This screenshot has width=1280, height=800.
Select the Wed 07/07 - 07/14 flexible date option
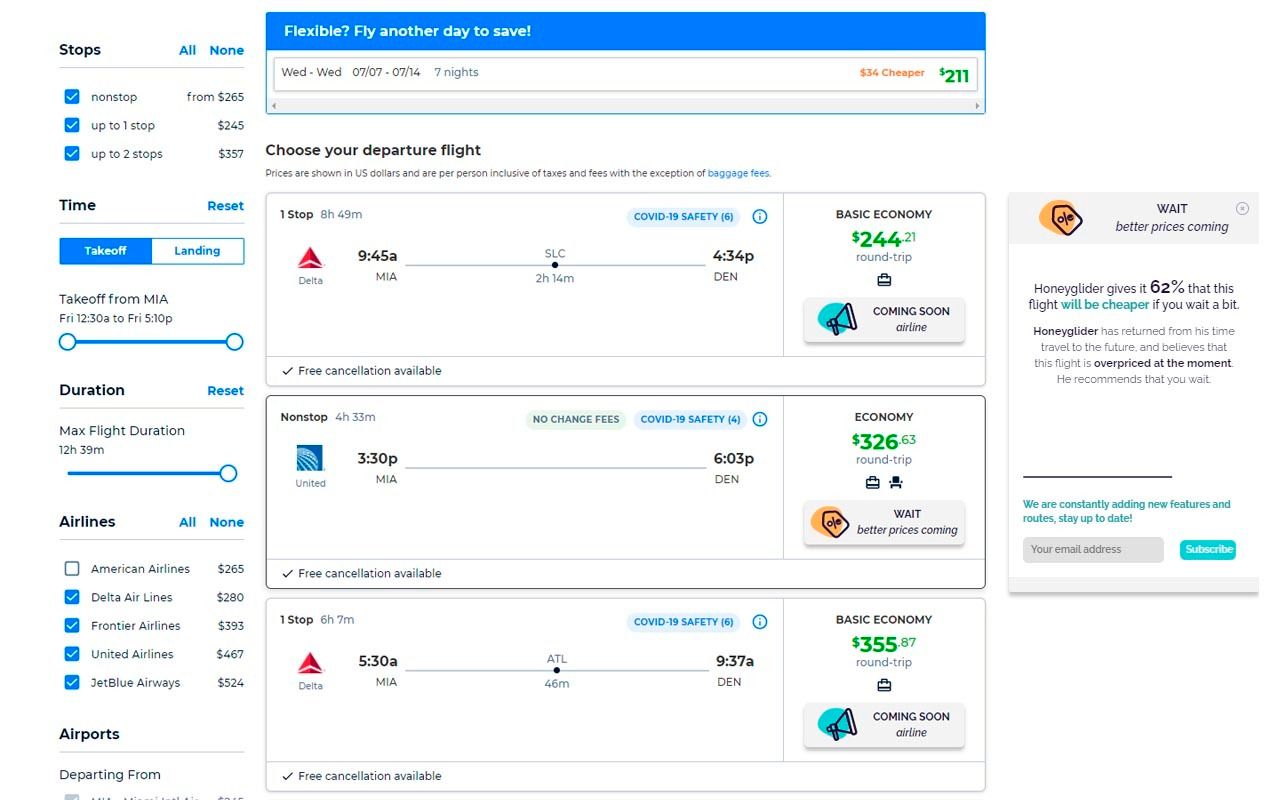tap(625, 73)
